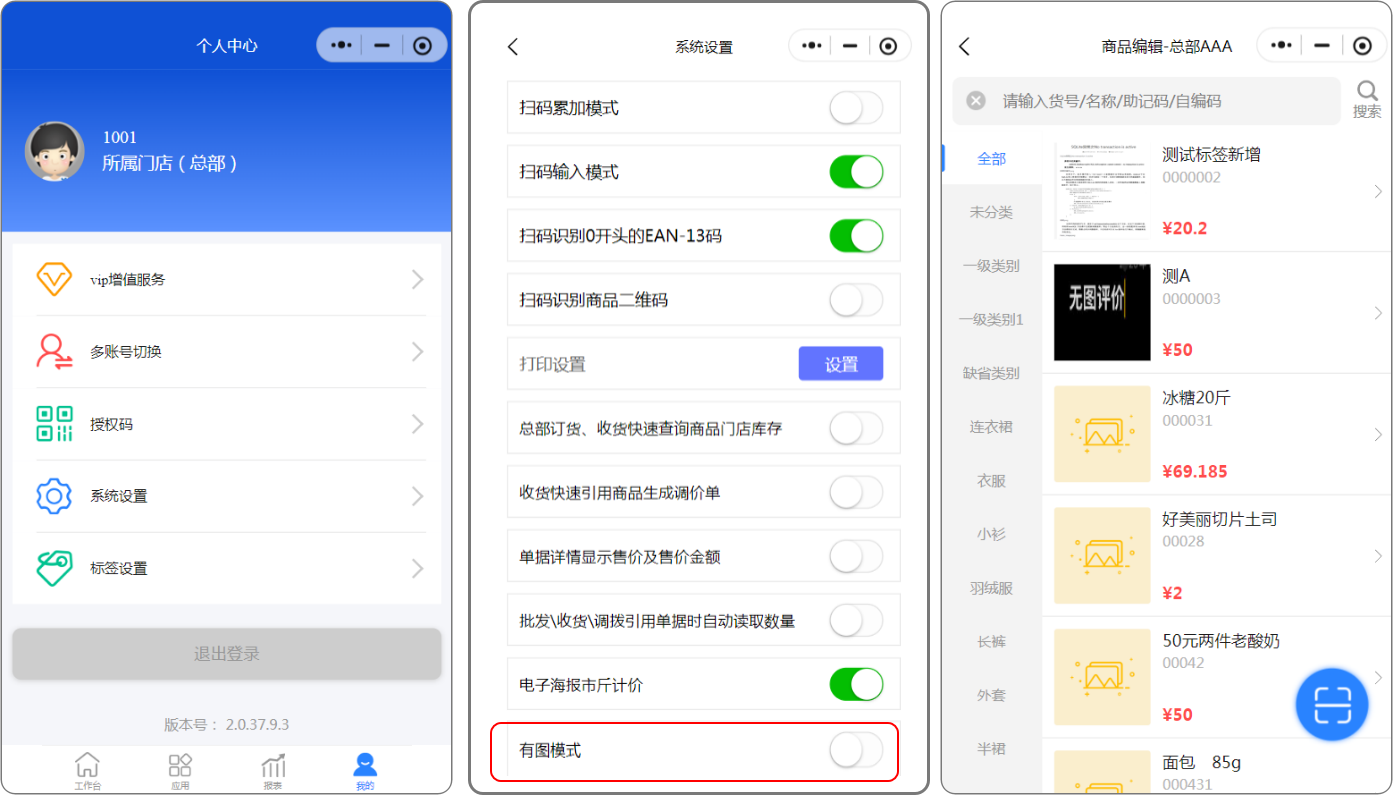Select the 一级类别 category
This screenshot has height=795, width=1393.
pos(992,266)
